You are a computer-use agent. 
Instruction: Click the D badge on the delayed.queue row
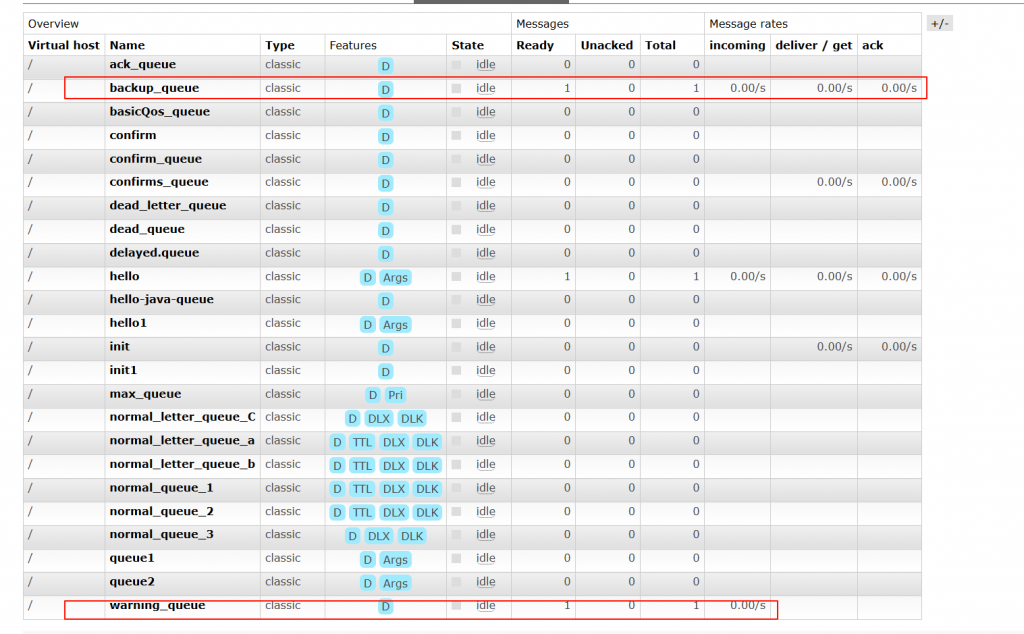point(385,254)
